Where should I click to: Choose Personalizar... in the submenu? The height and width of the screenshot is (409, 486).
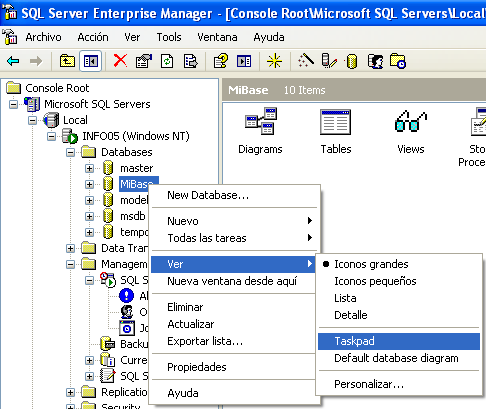[x=399, y=384]
